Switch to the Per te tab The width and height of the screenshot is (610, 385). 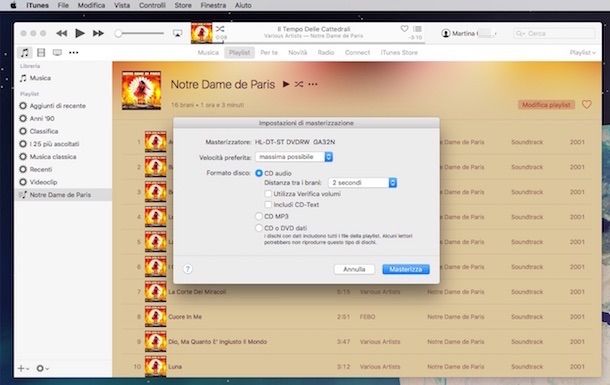pos(269,52)
